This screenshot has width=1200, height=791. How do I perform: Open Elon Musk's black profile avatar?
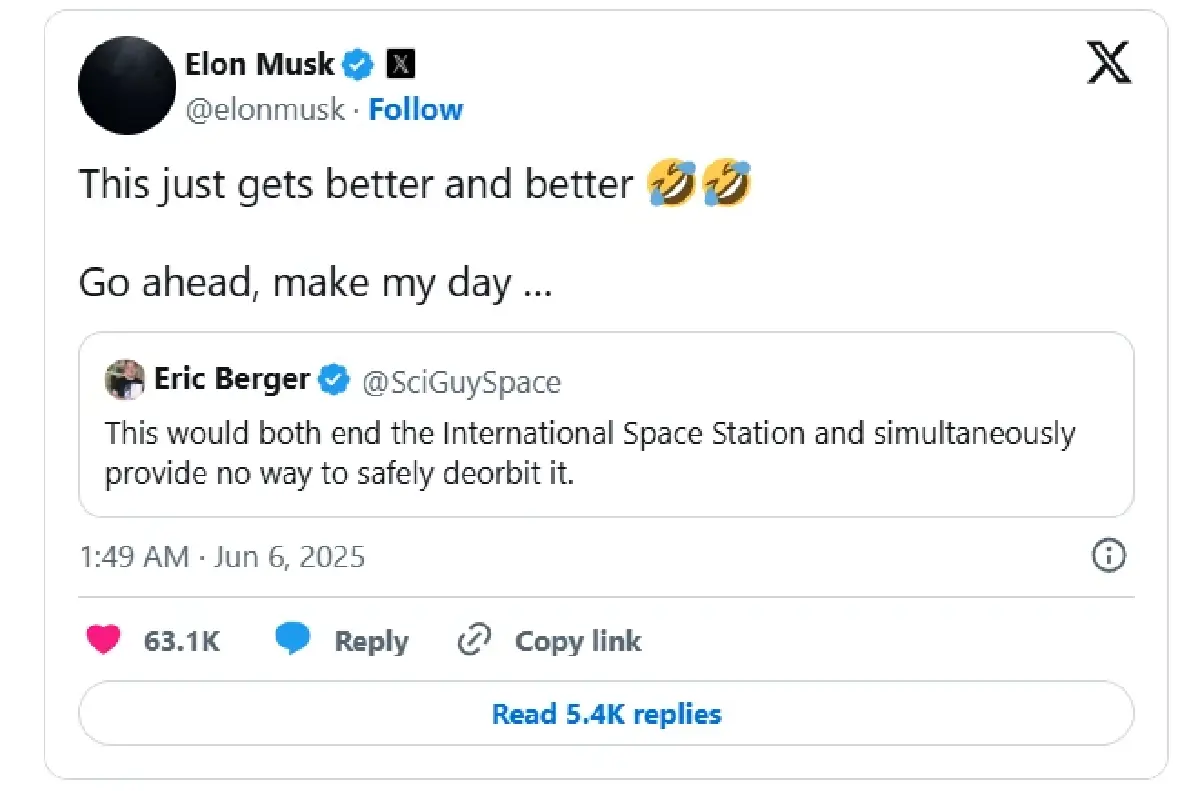pyautogui.click(x=127, y=85)
